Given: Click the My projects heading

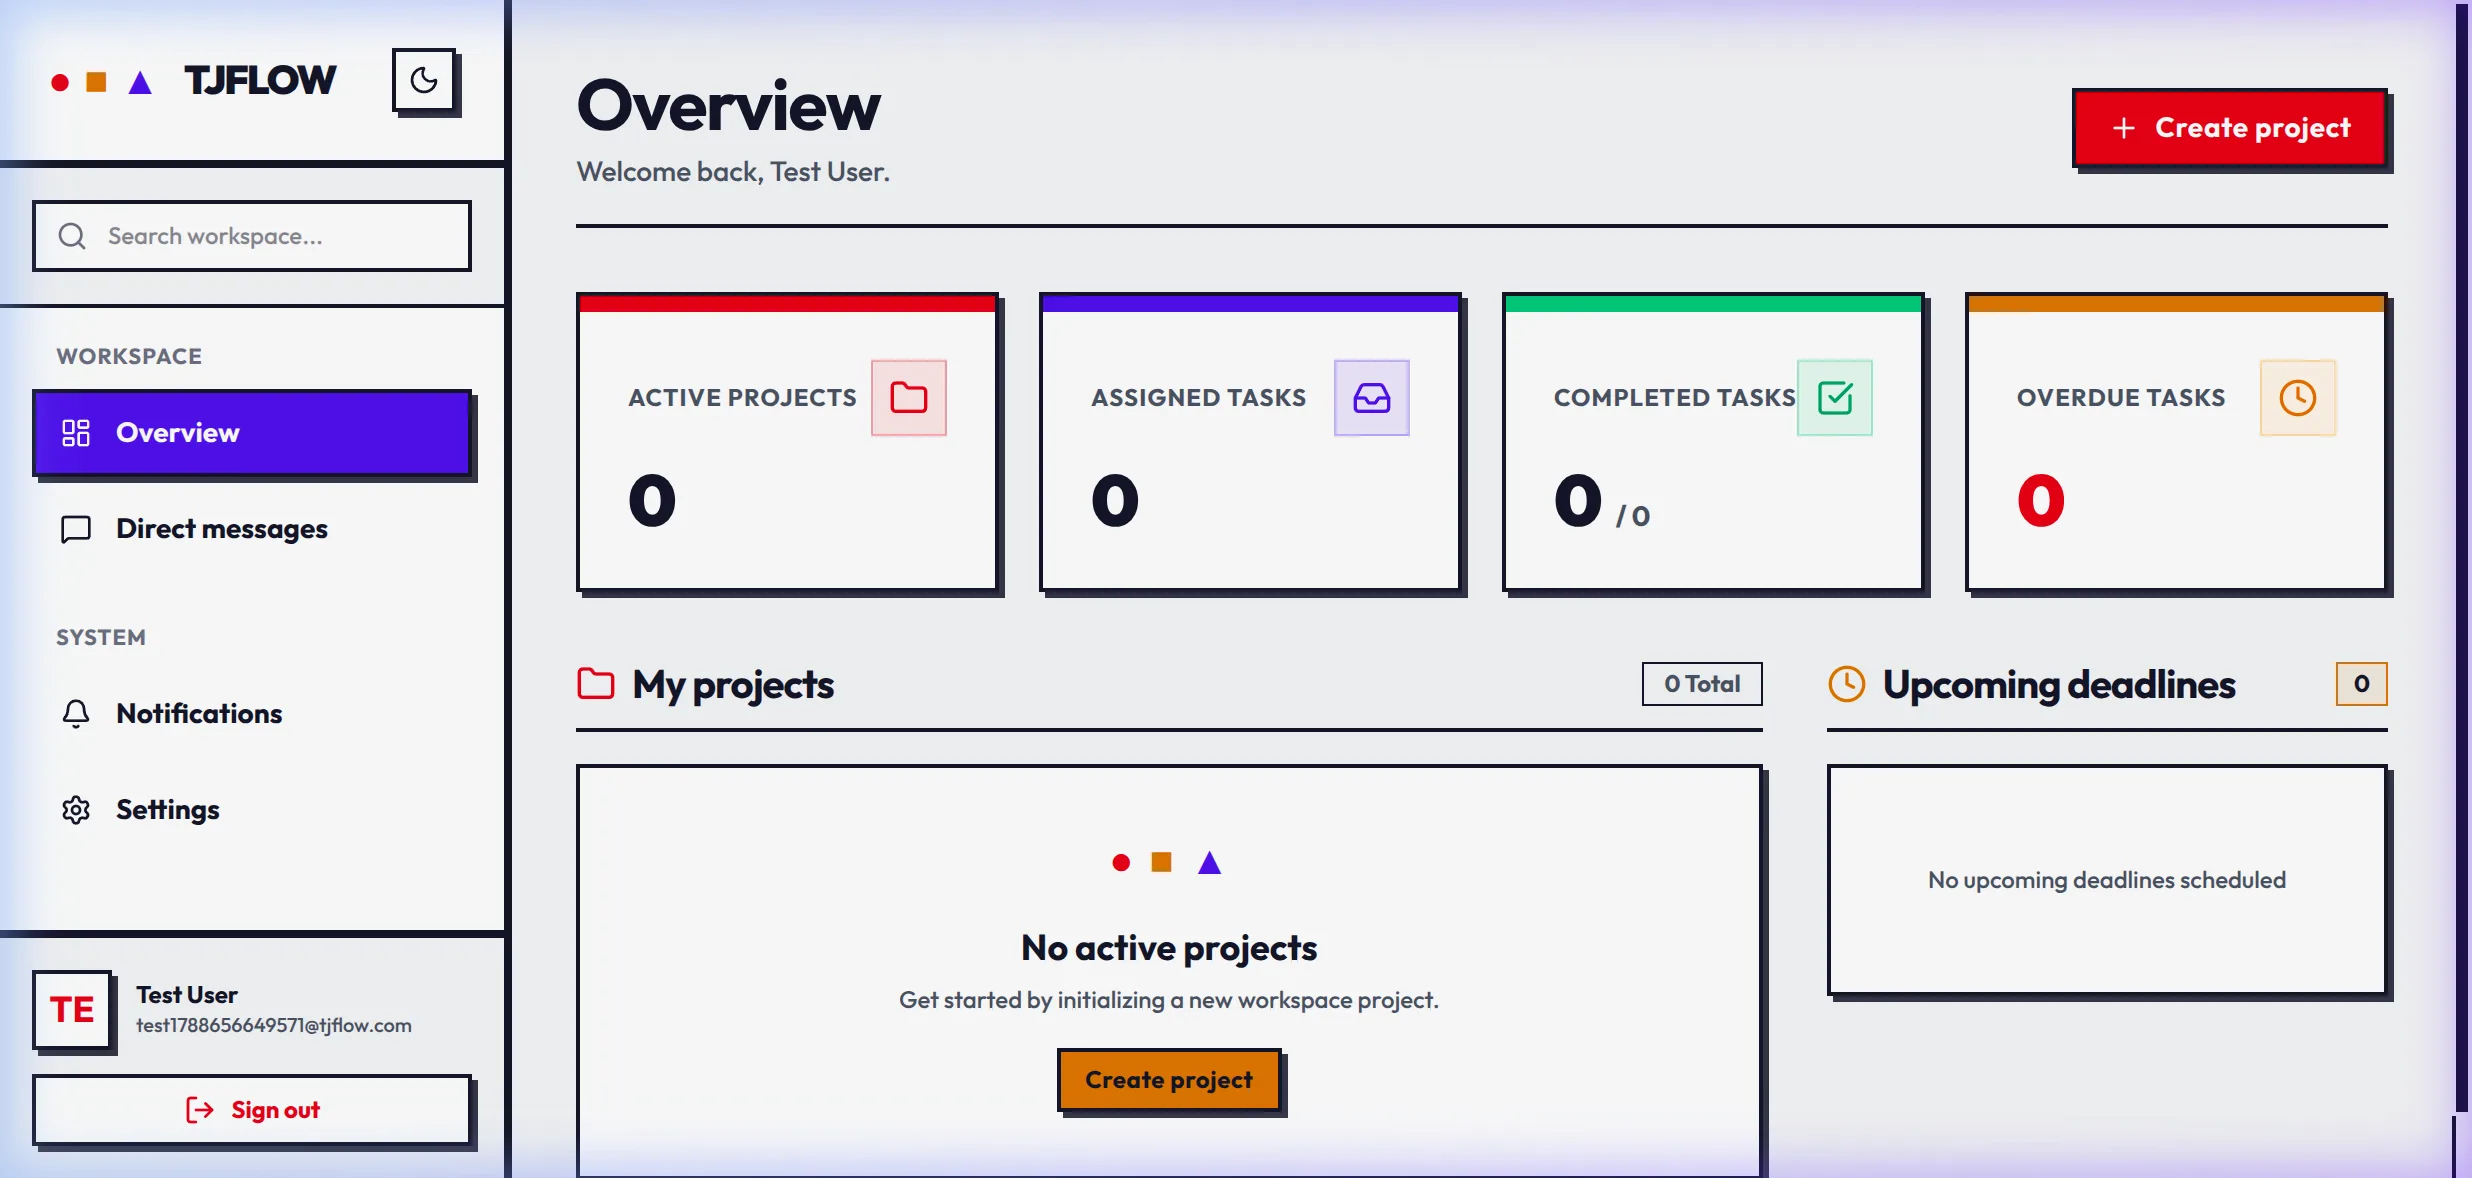Looking at the screenshot, I should click(733, 685).
